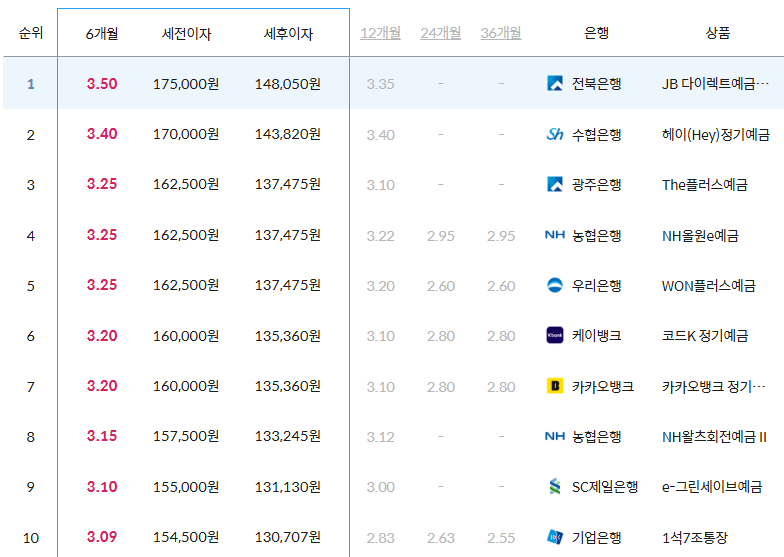The image size is (784, 557).
Task: Click the 143,820원 after-tax interest
Action: [288, 134]
